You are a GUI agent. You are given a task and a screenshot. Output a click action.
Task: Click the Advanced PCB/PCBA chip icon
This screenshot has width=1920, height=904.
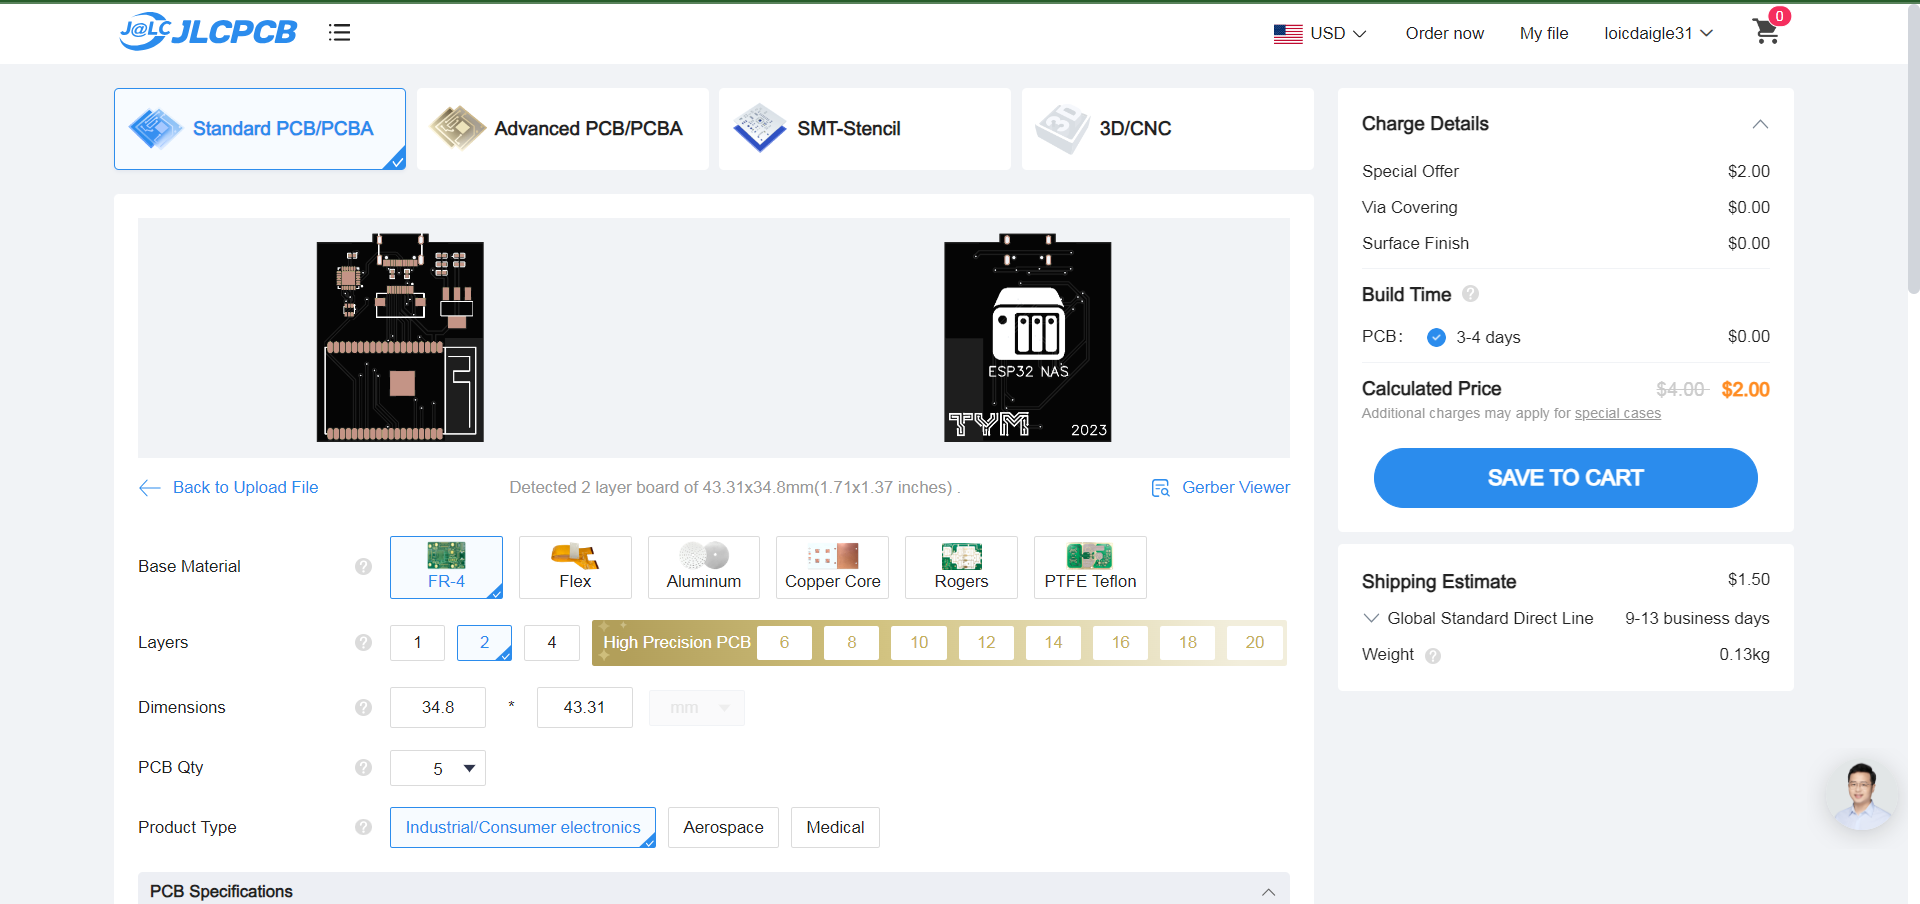click(458, 128)
